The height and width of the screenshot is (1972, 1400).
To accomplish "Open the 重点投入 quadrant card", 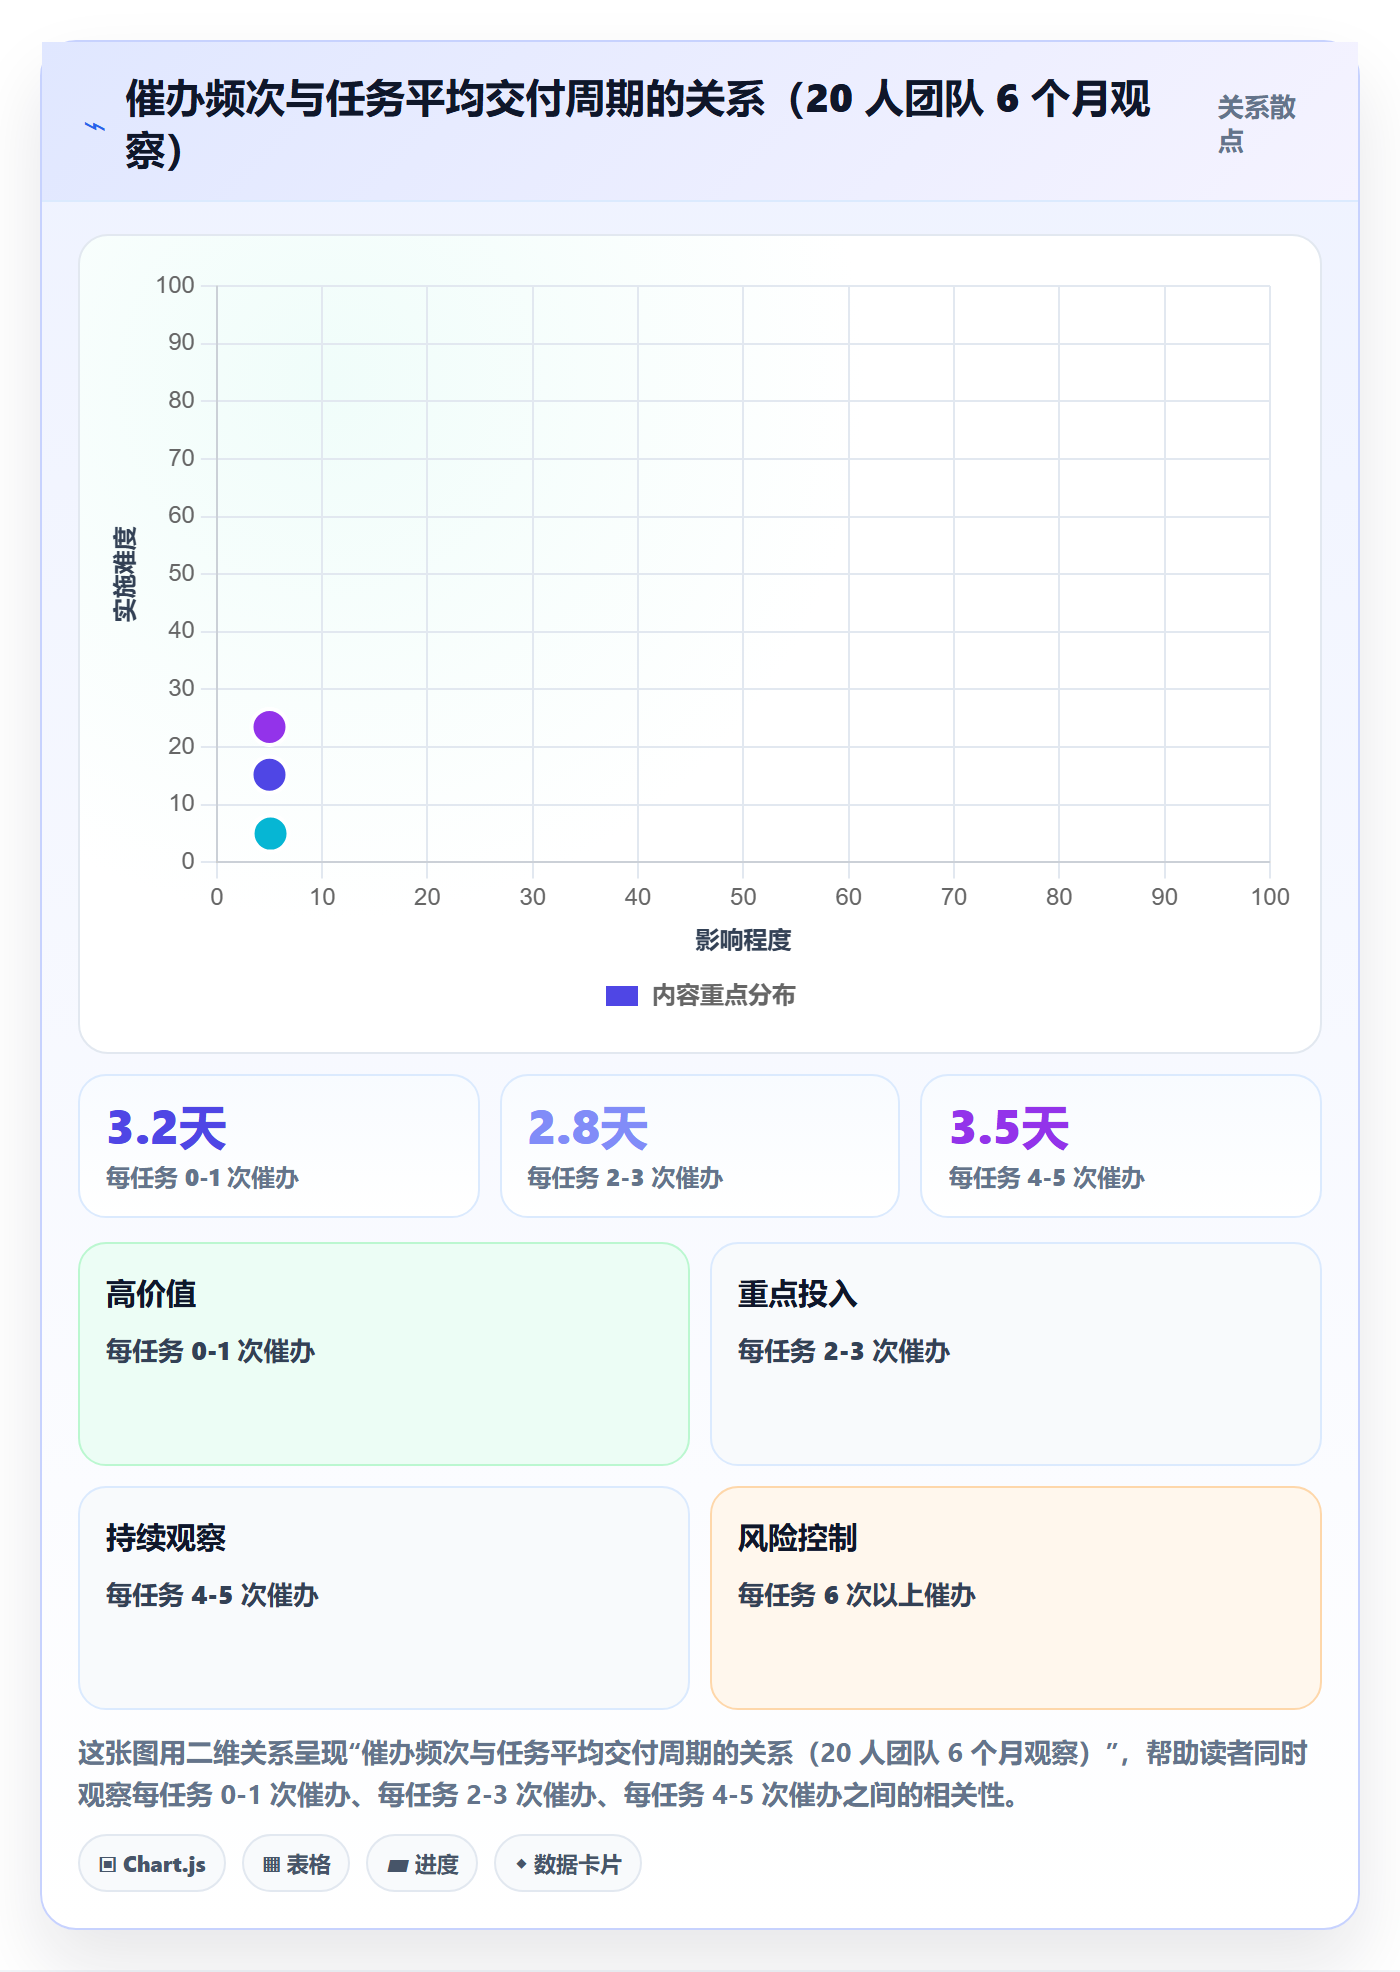I will pos(1016,1354).
